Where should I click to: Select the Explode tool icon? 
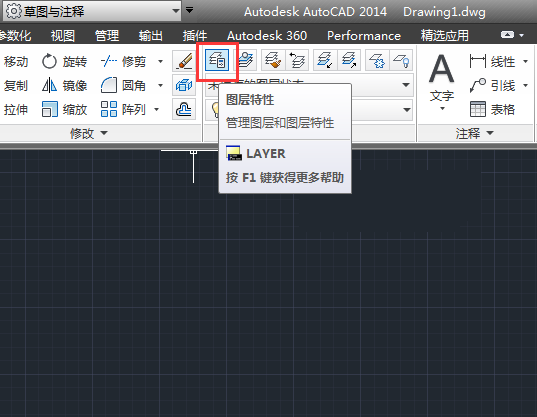(x=184, y=85)
